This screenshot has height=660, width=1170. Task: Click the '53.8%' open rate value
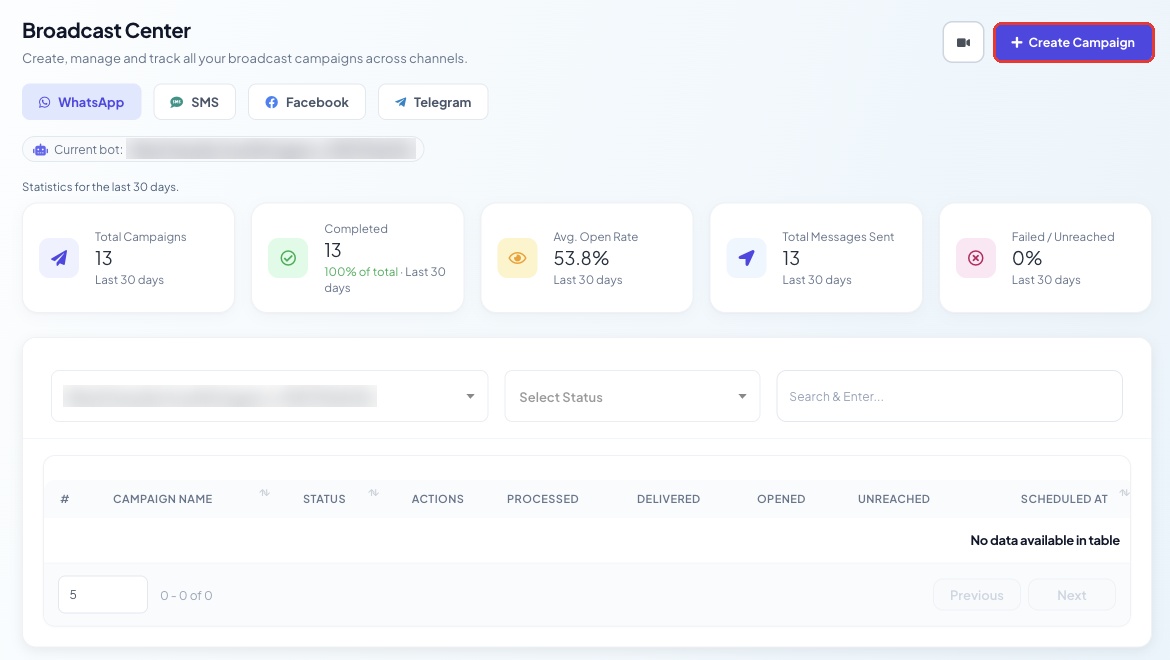(581, 258)
